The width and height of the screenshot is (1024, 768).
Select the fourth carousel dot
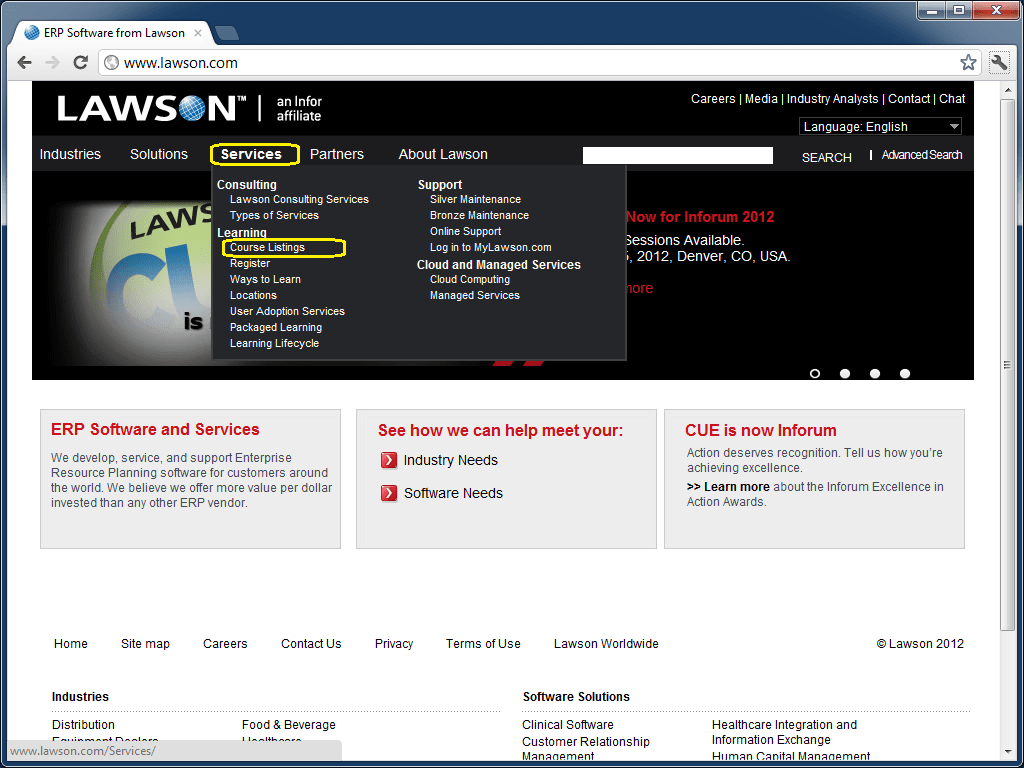coord(904,373)
